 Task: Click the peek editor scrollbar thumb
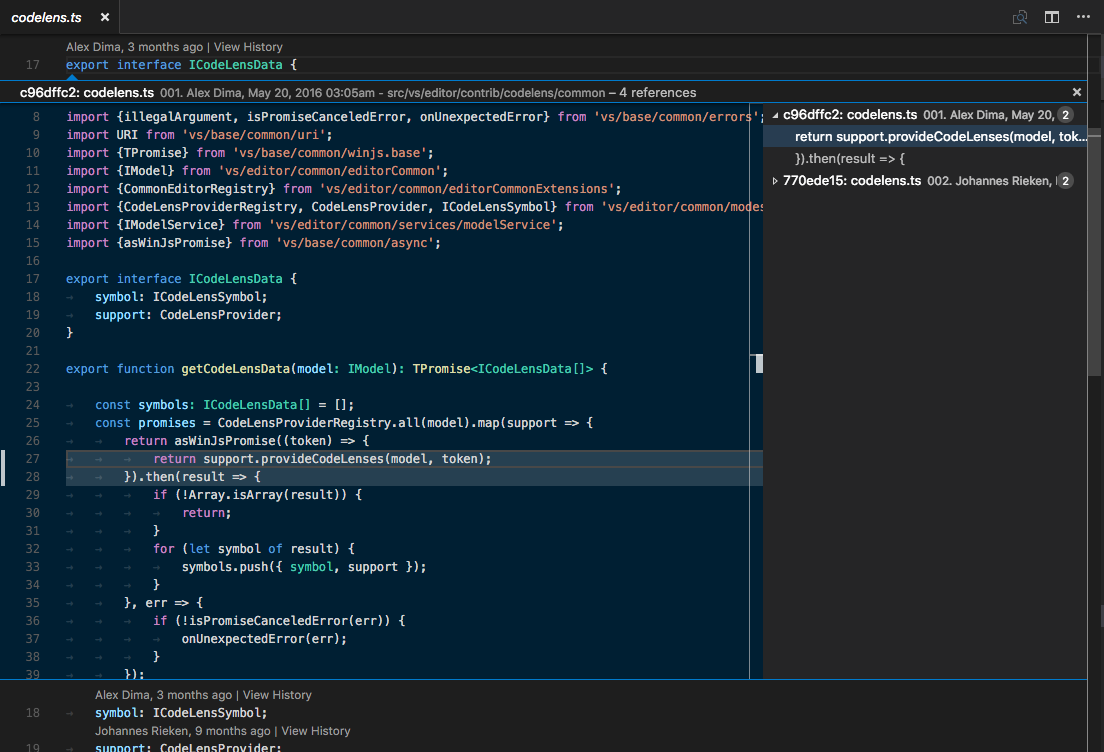(x=759, y=363)
